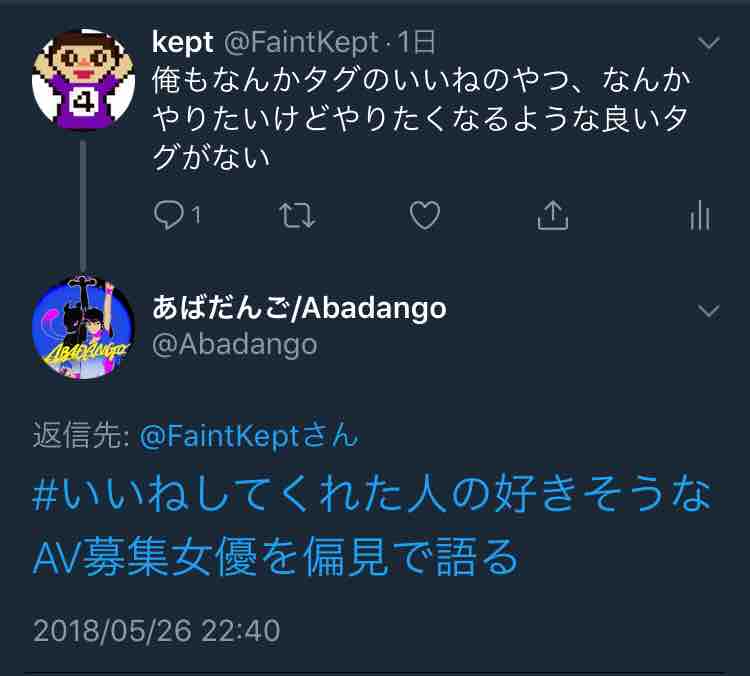Open the @FaintKeptさん reply mention link

click(x=249, y=436)
